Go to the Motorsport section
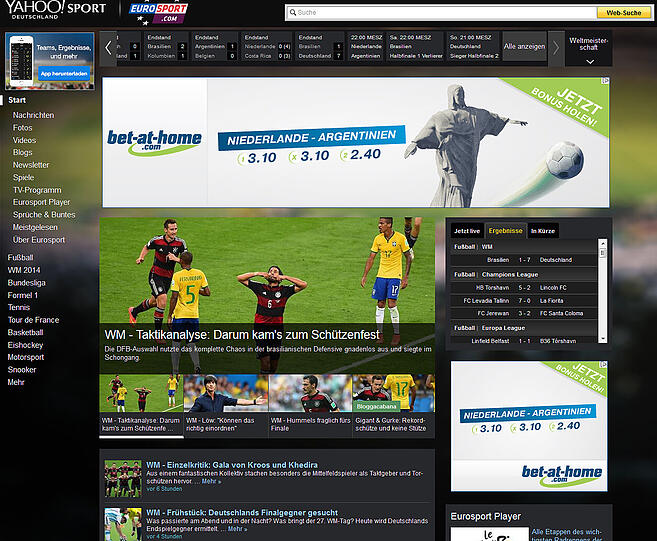The height and width of the screenshot is (541, 657). (x=26, y=357)
